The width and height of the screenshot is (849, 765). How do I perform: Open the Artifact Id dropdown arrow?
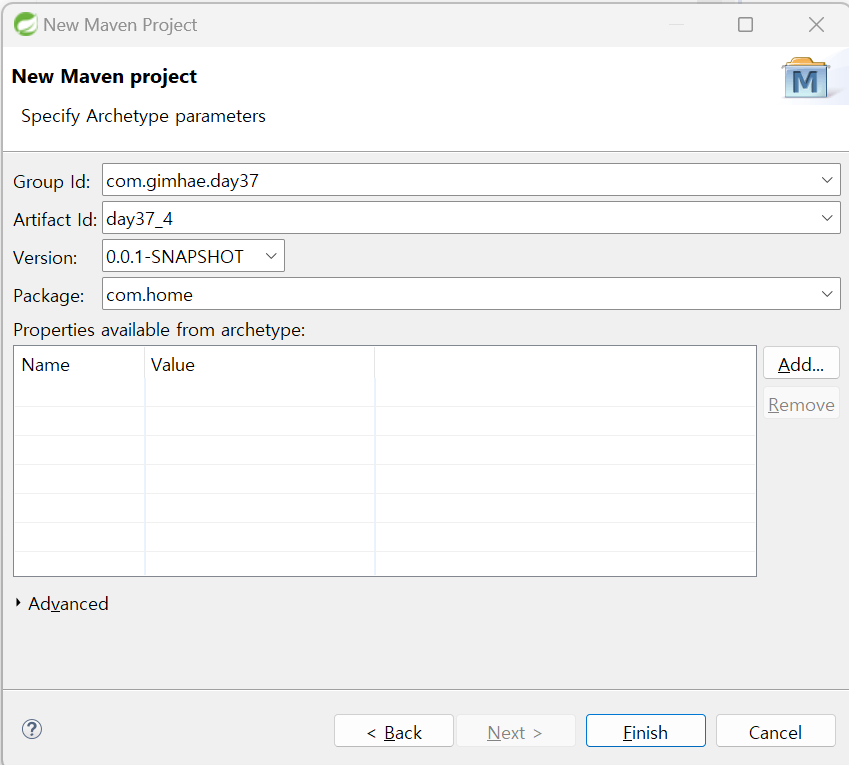click(827, 218)
